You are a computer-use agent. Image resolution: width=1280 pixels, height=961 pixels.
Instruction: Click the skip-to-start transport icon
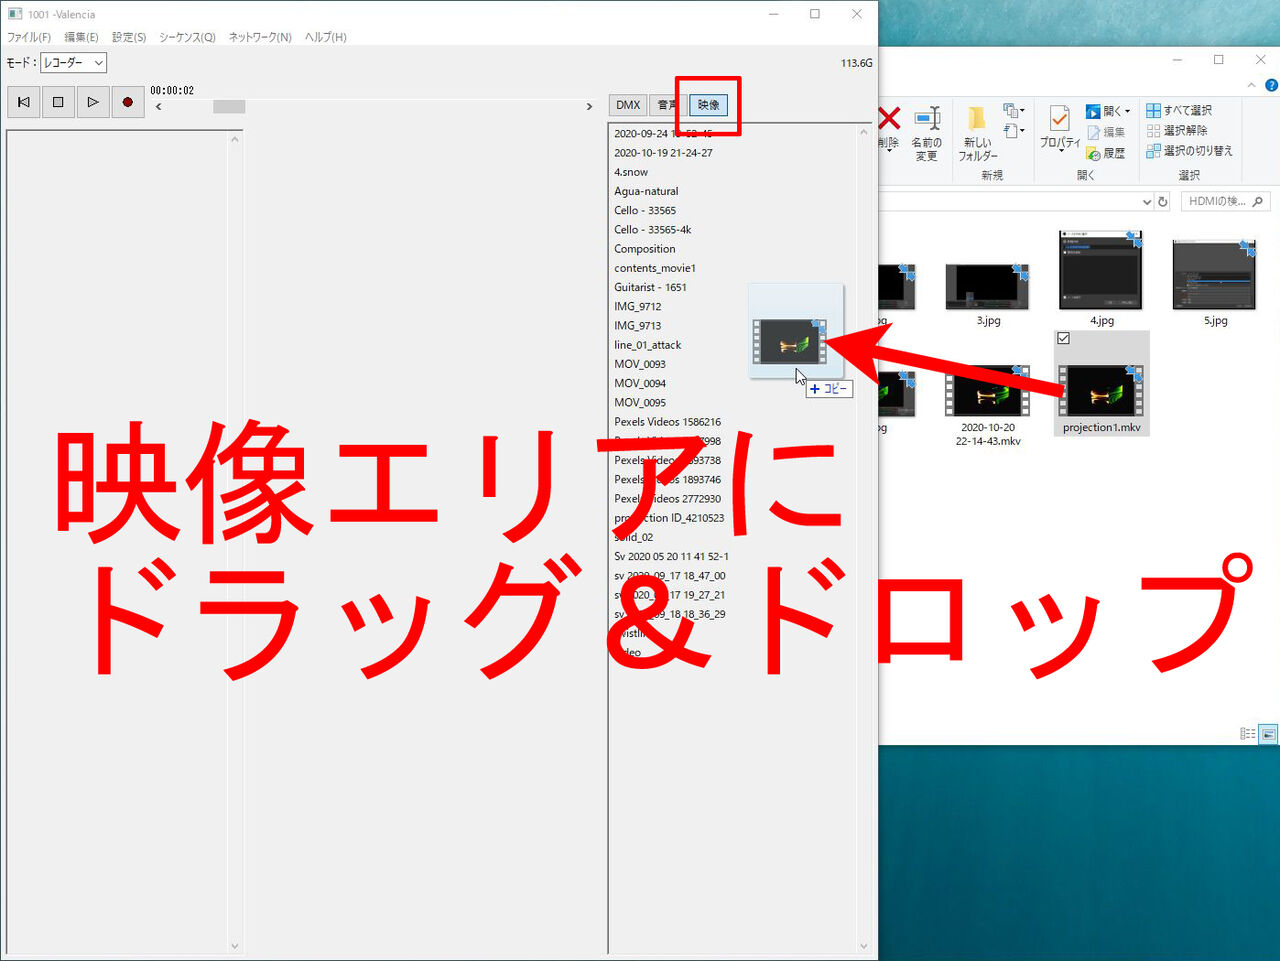point(23,101)
